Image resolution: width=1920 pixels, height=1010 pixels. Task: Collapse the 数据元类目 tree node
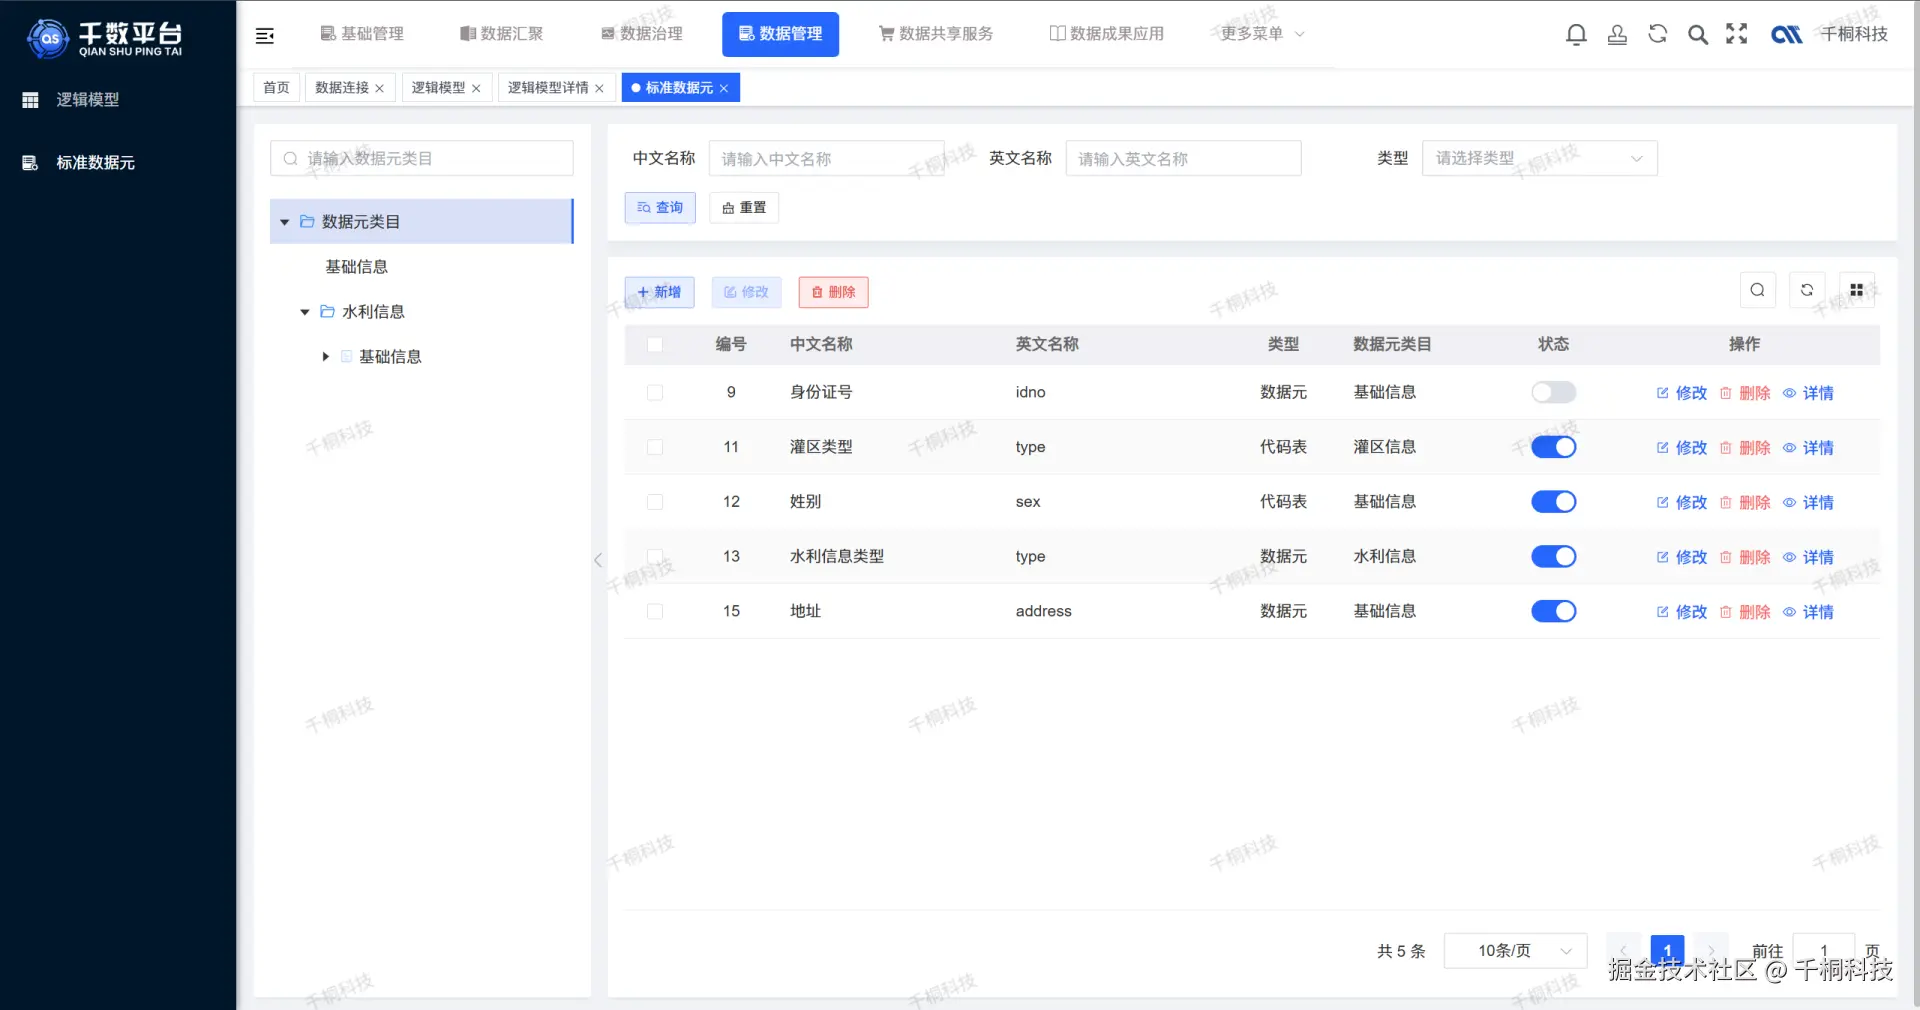tap(285, 222)
